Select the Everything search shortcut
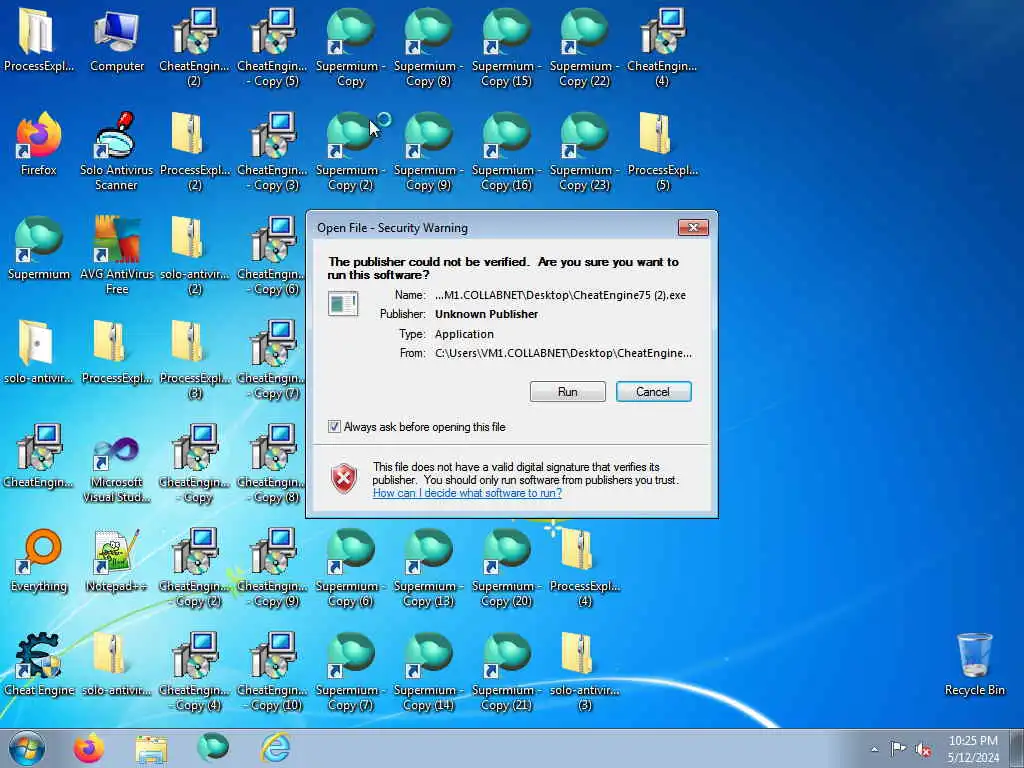Viewport: 1024px width, 768px height. click(x=39, y=560)
